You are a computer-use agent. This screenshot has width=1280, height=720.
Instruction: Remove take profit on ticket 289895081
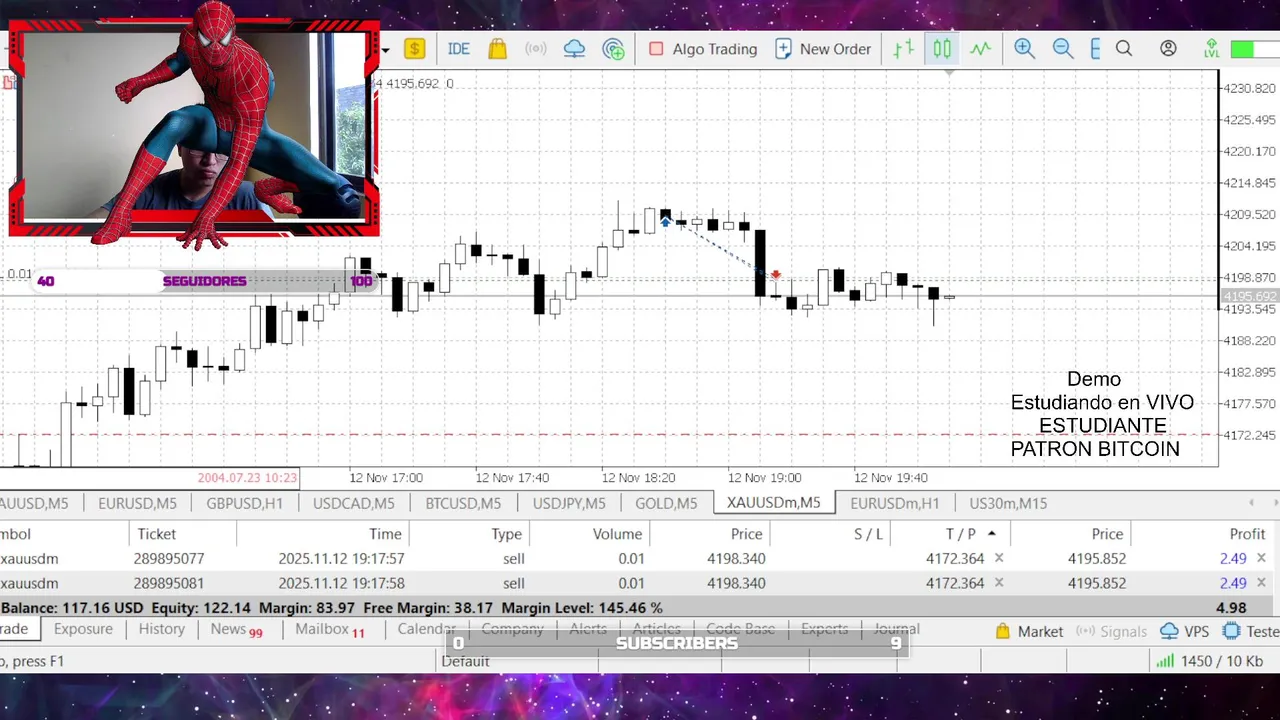pyautogui.click(x=999, y=583)
